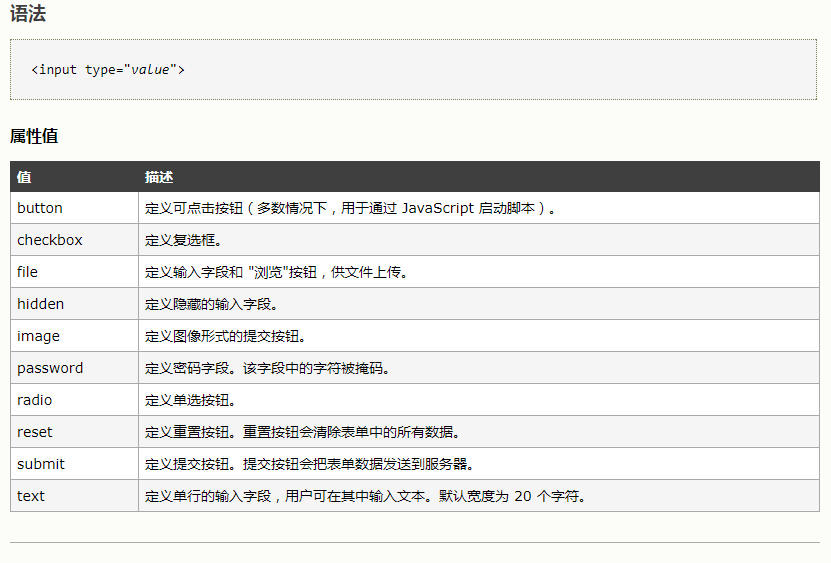Viewport: 831px width, 563px height.
Task: Select the hidden value cell
Action: point(74,304)
